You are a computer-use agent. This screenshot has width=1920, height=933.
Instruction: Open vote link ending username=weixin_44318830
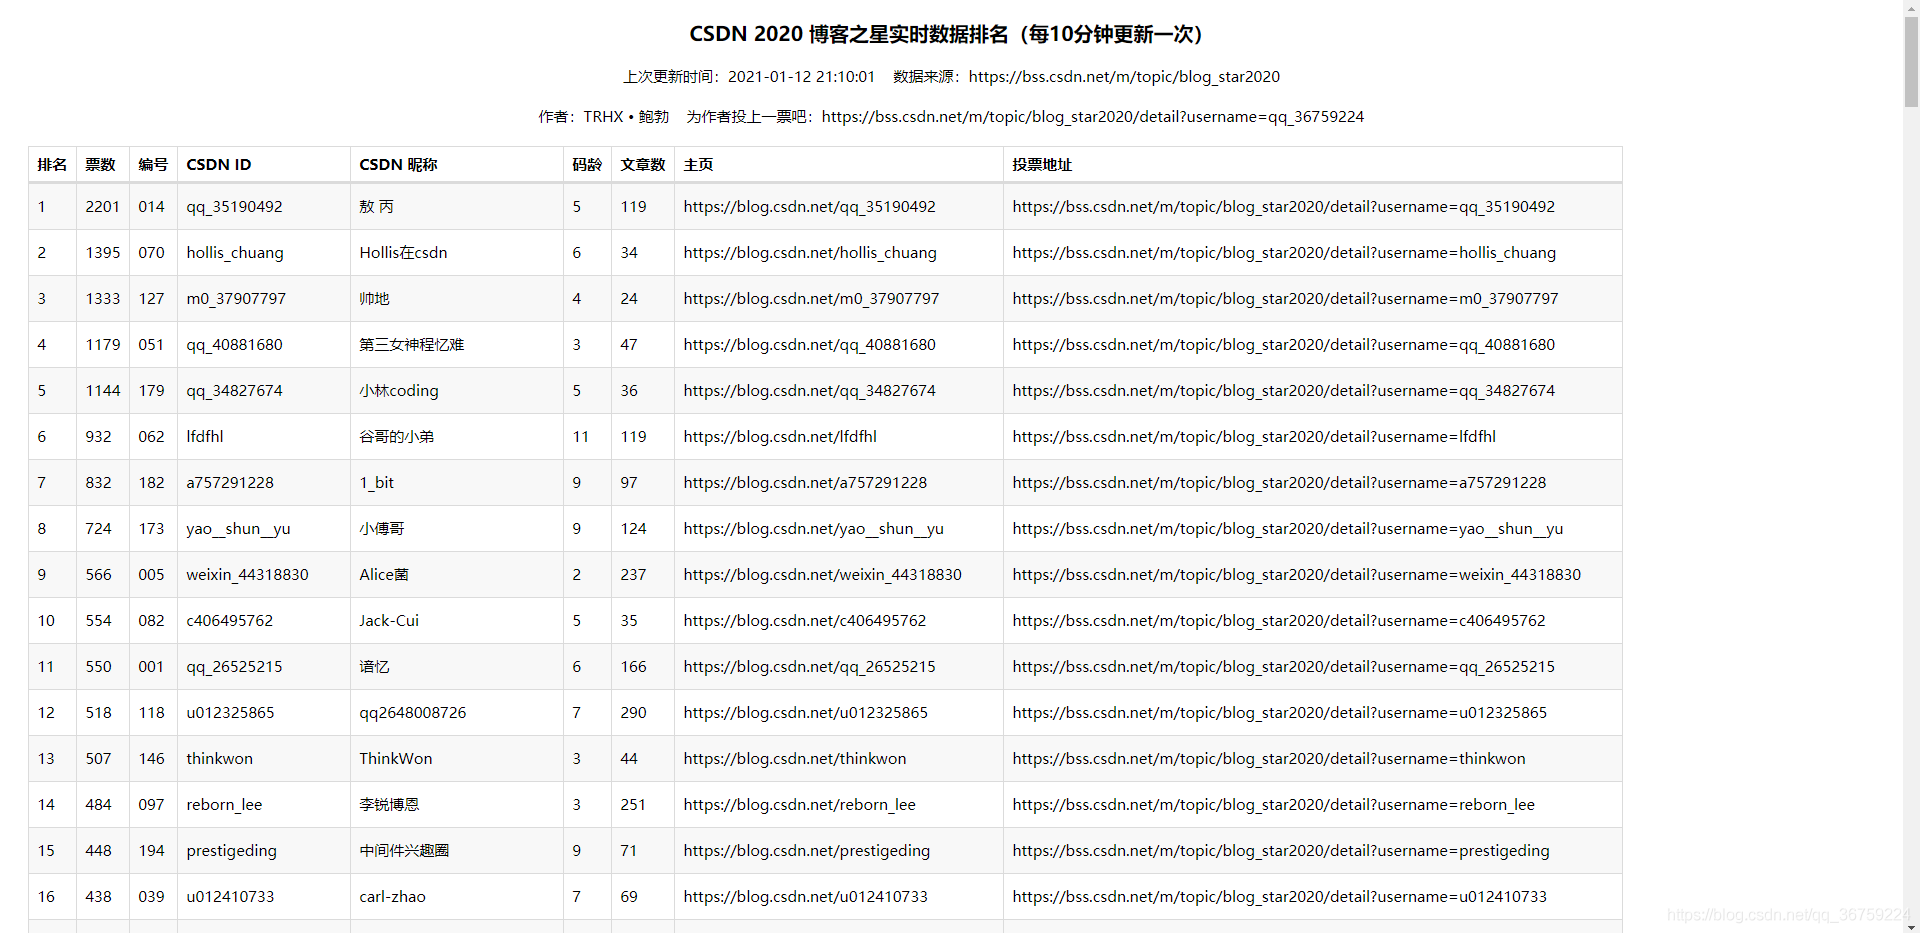tap(1296, 575)
